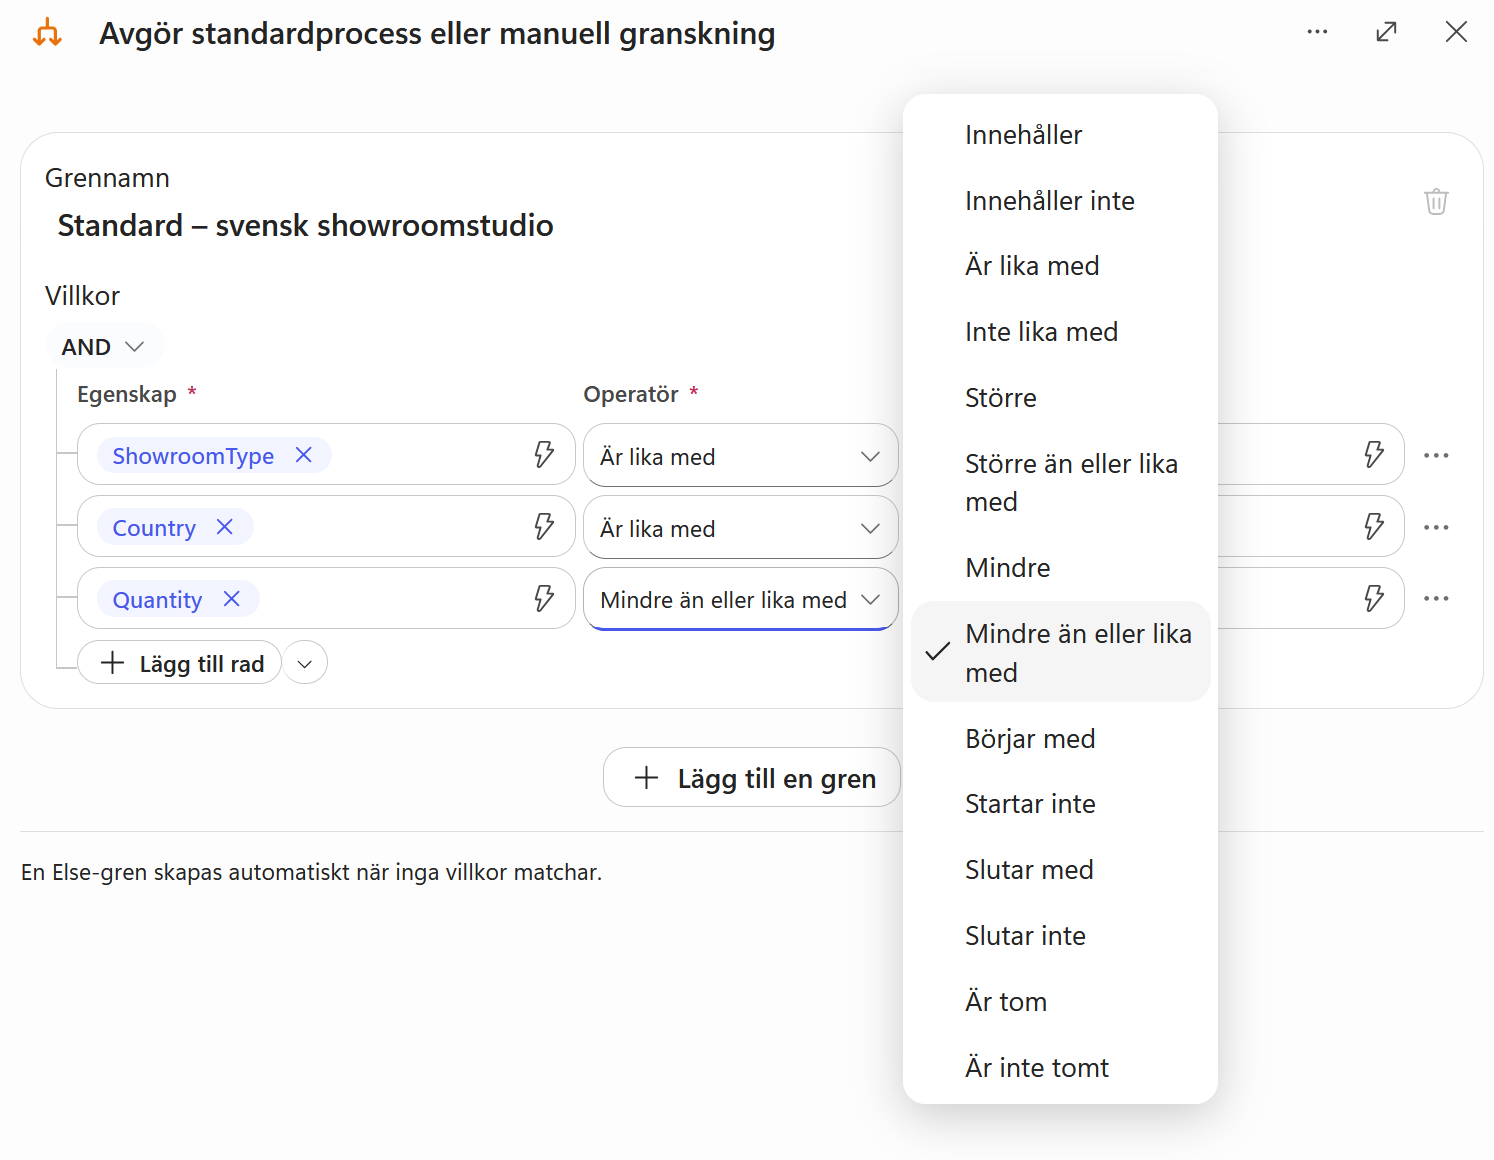Open more options for ShowroomType row
The height and width of the screenshot is (1160, 1494).
tap(1436, 455)
